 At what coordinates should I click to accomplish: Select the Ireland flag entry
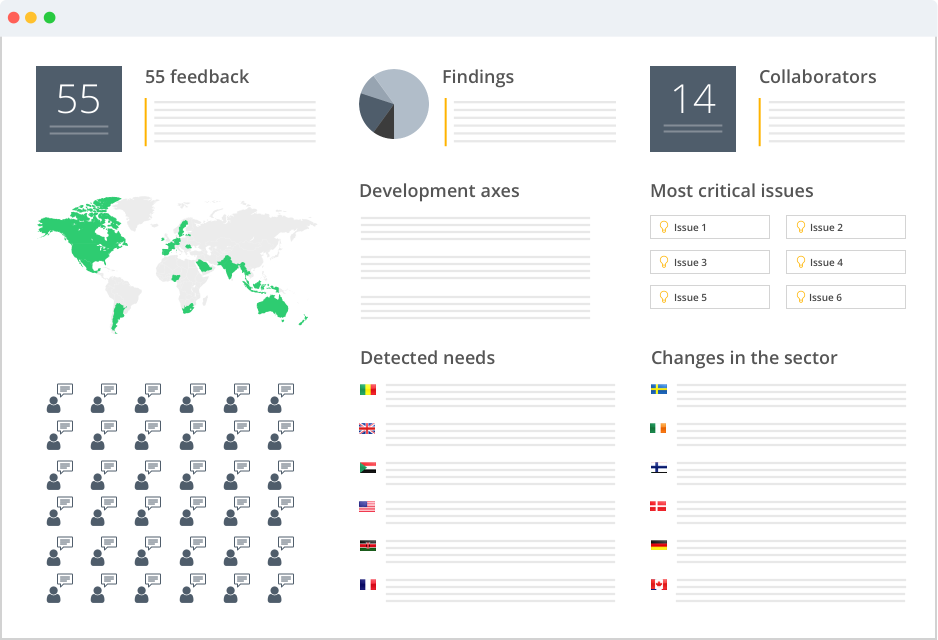click(659, 429)
